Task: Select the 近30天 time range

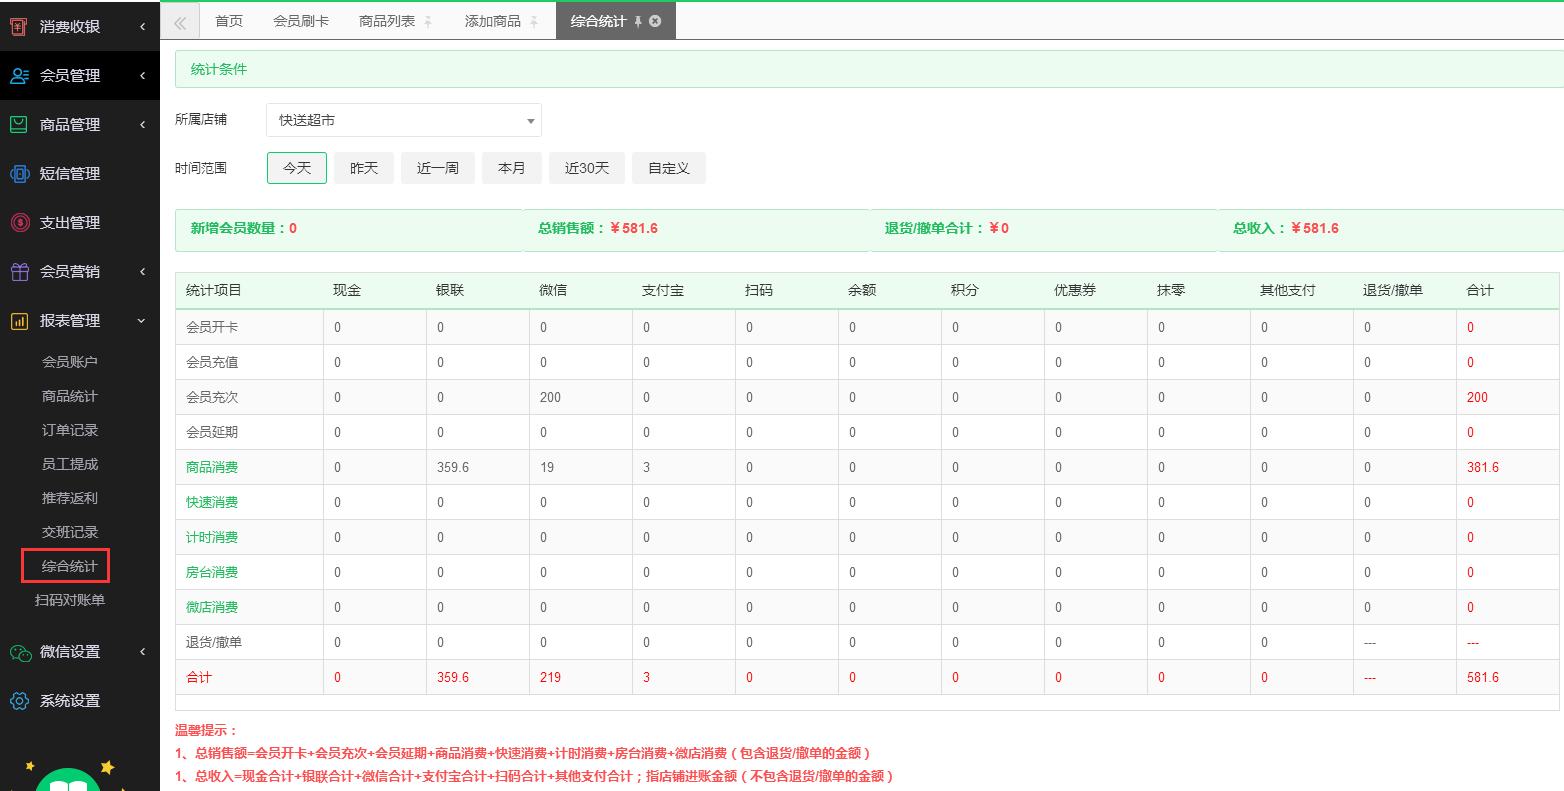Action: pos(587,168)
